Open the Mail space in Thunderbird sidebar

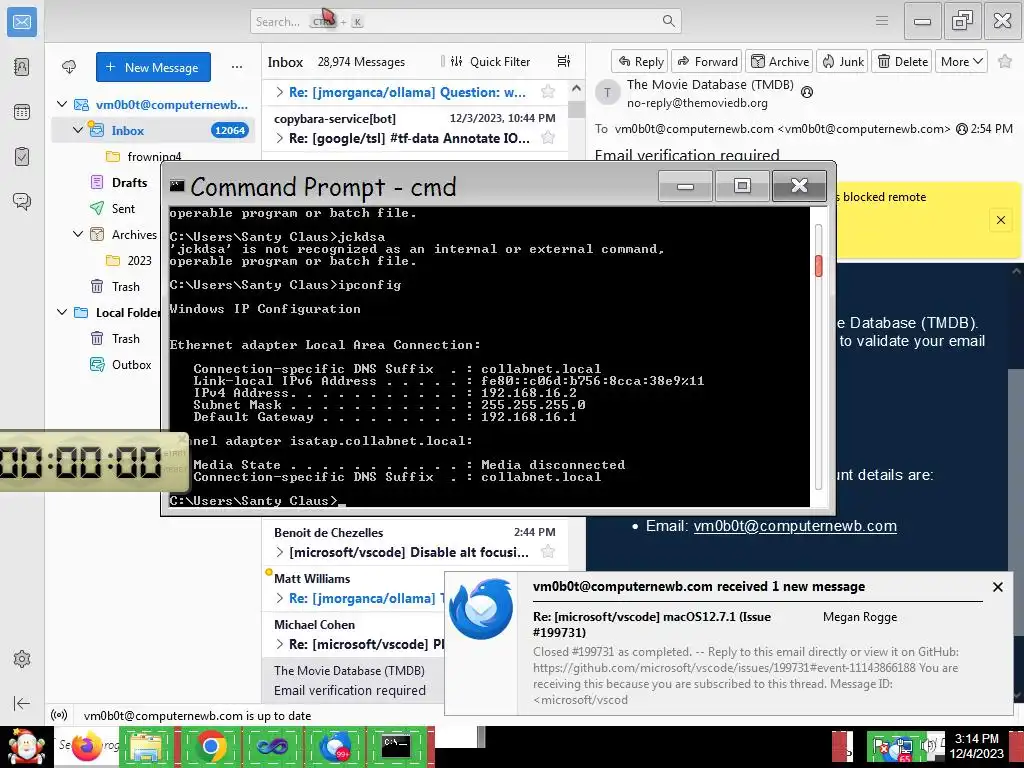tap(22, 22)
